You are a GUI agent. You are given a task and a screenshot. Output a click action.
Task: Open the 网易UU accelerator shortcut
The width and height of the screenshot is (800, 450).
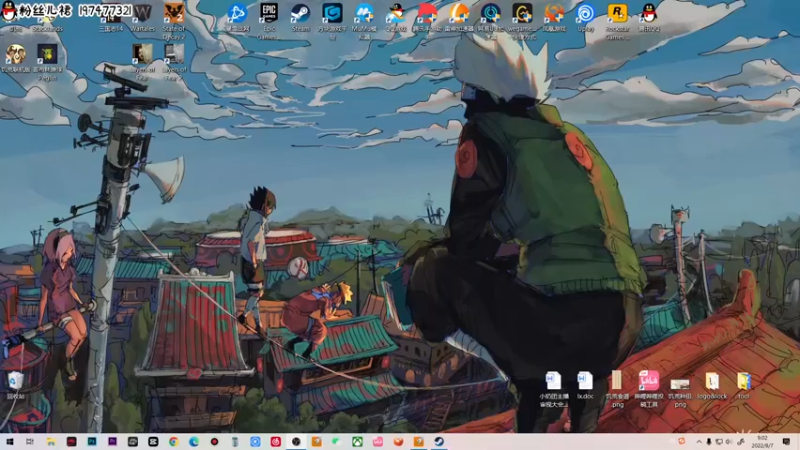[490, 20]
